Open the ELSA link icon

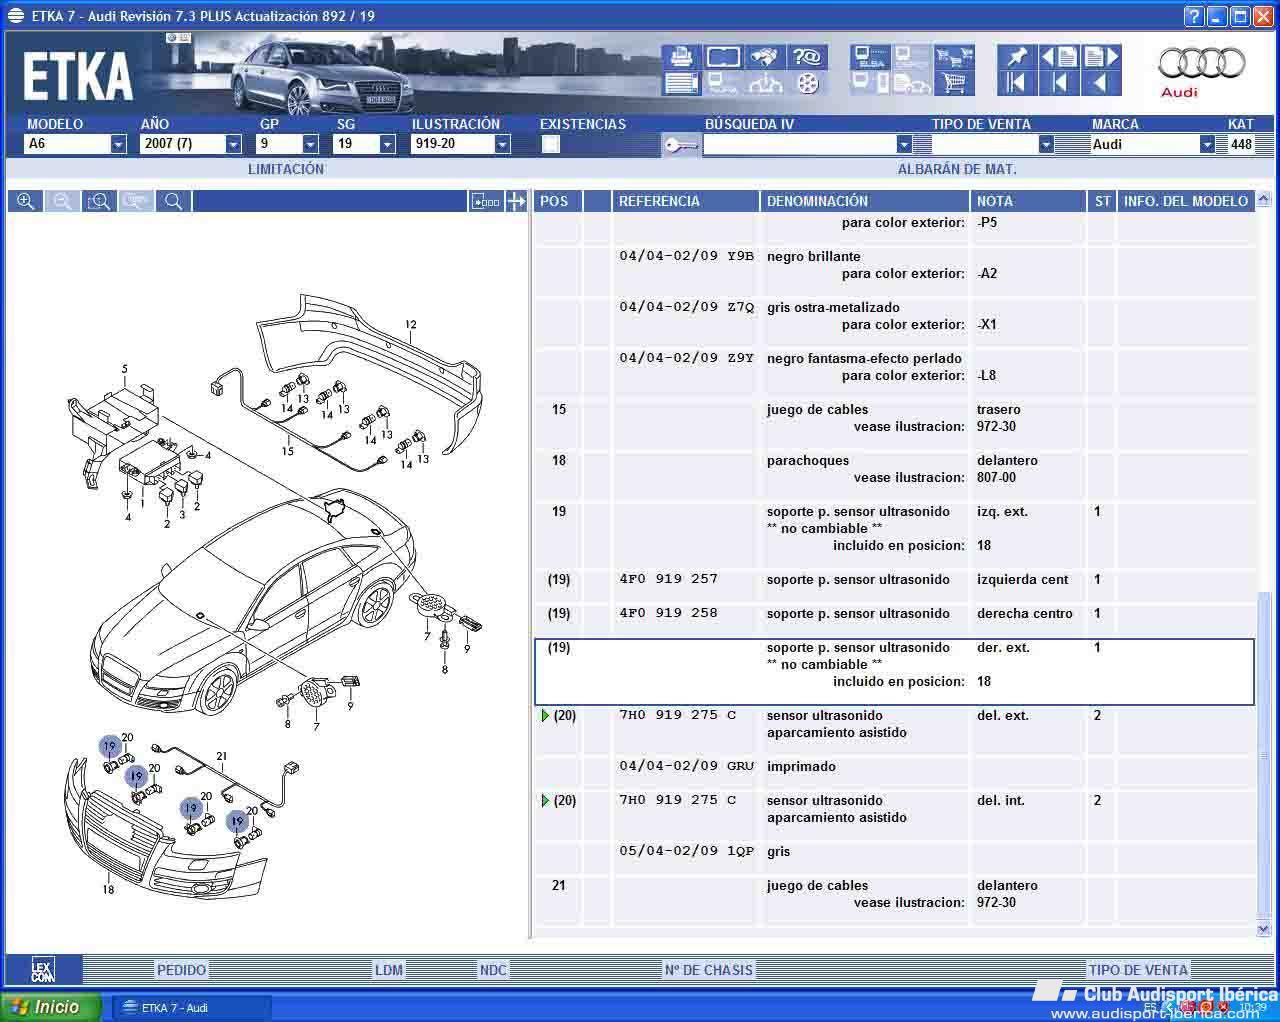pos(870,57)
